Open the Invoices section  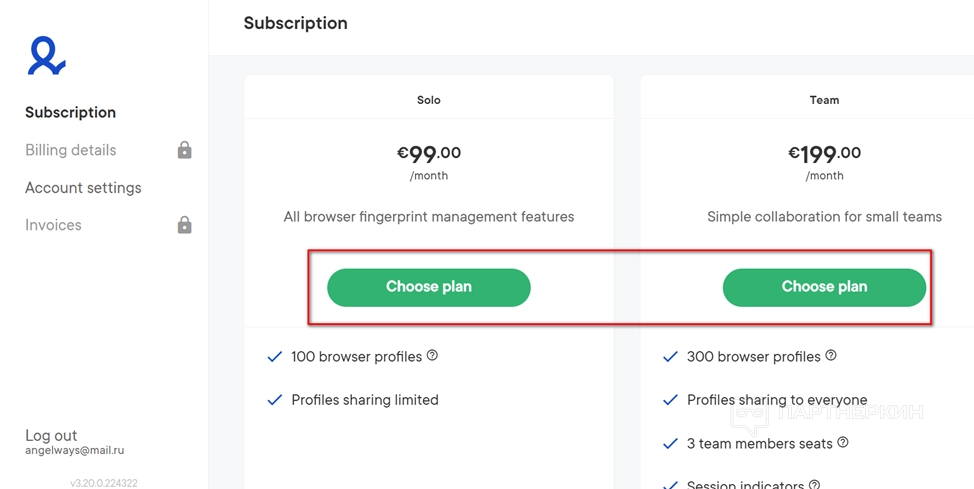pyautogui.click(x=53, y=225)
